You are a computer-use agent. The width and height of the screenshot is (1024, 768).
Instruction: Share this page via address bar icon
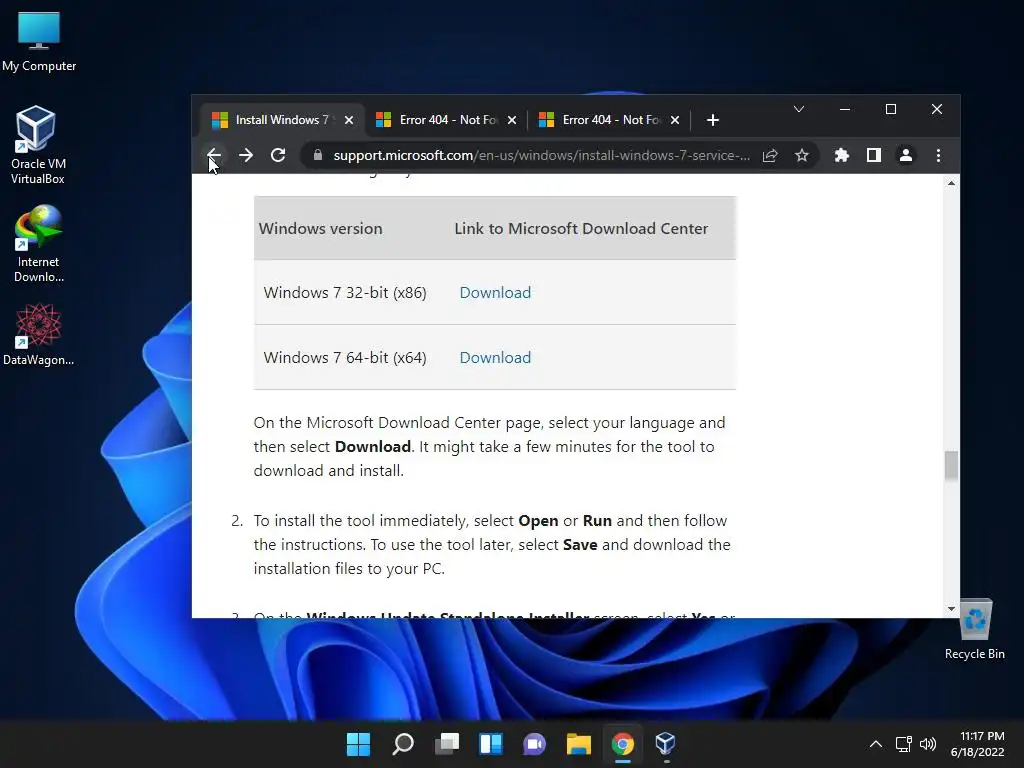click(x=770, y=155)
